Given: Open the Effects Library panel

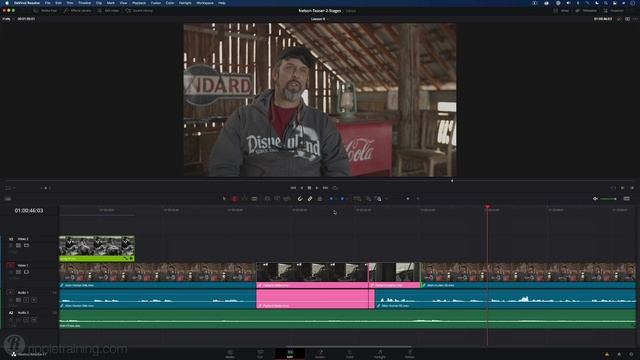Looking at the screenshot, I should point(78,11).
